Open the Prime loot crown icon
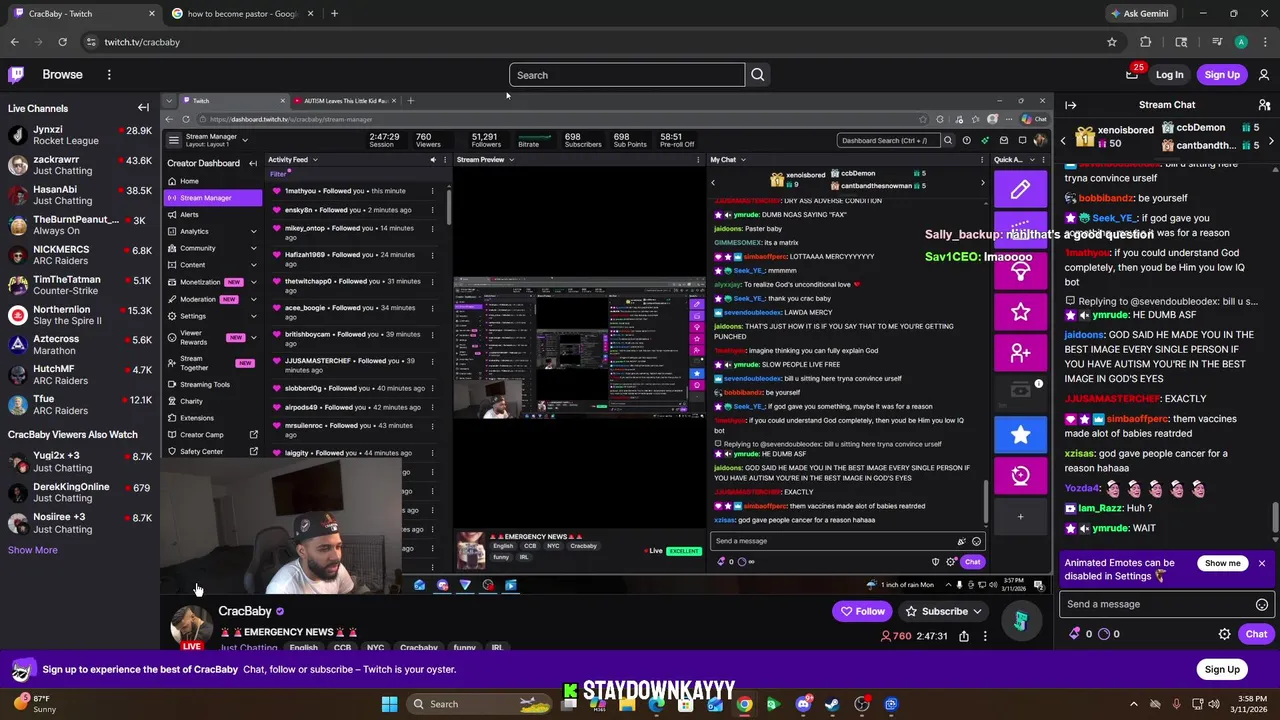Screen dimensions: 1280x720 1132,74
